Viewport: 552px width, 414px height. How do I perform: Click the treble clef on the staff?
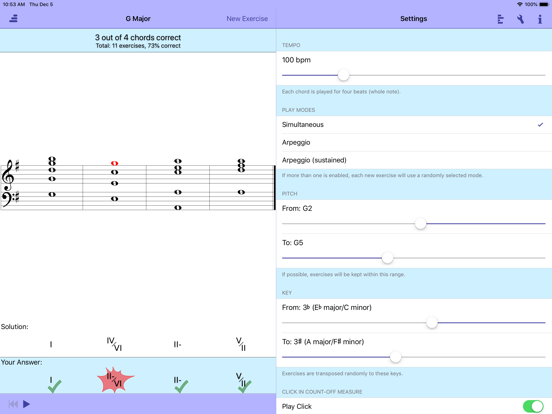tap(8, 176)
